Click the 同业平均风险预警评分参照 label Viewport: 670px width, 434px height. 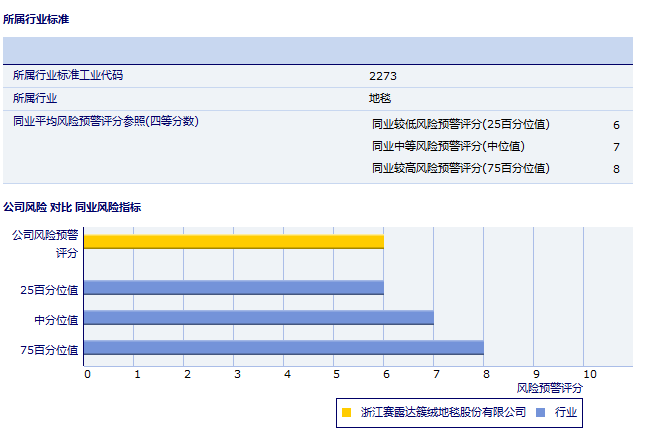coord(106,121)
